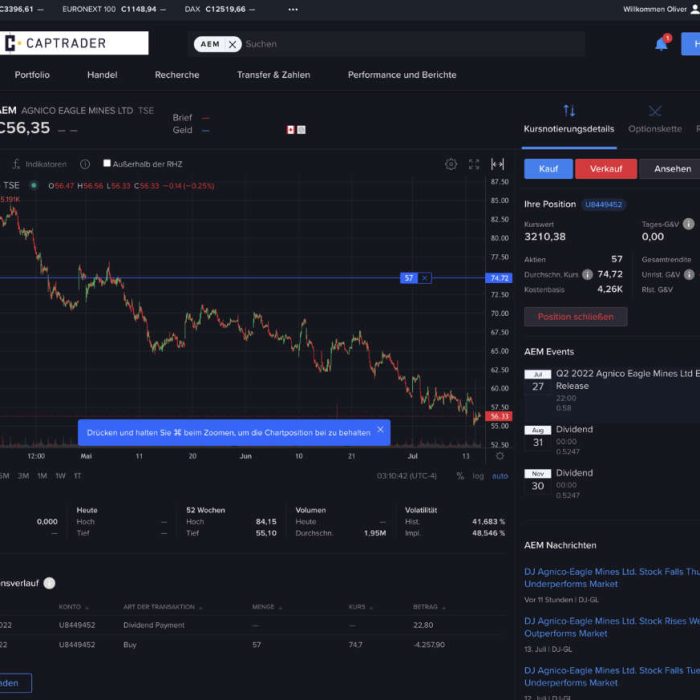
Task: Click the Canadian flag icon
Action: pos(291,129)
